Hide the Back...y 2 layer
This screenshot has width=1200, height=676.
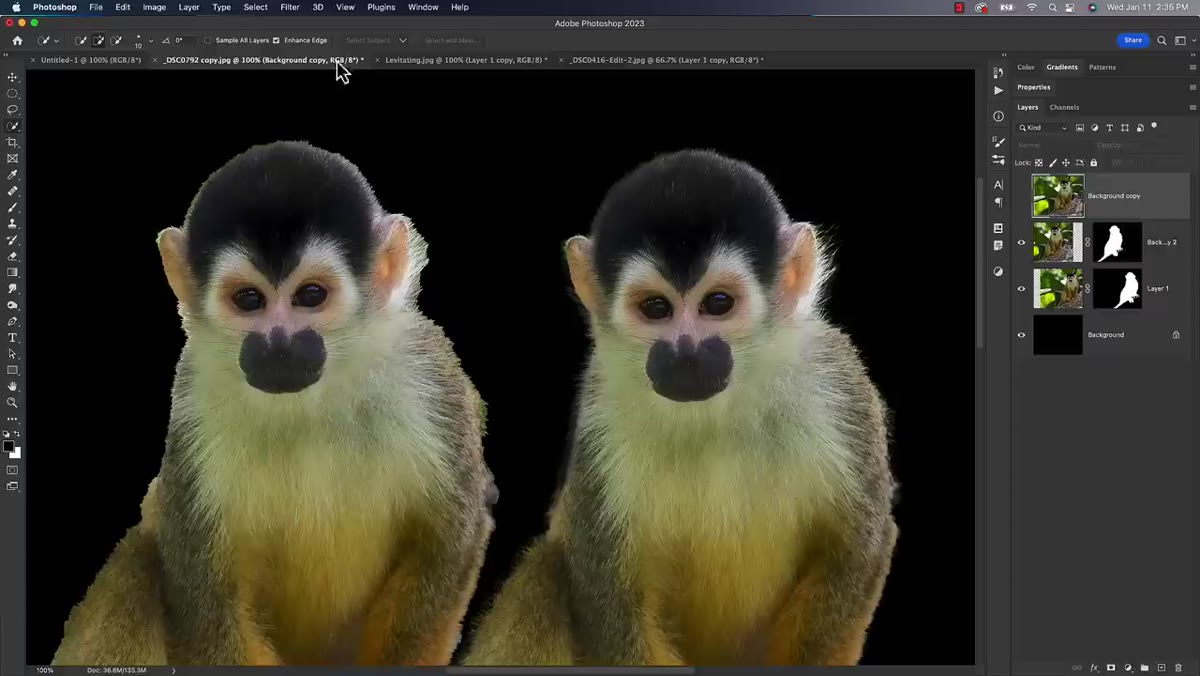pyautogui.click(x=1021, y=242)
